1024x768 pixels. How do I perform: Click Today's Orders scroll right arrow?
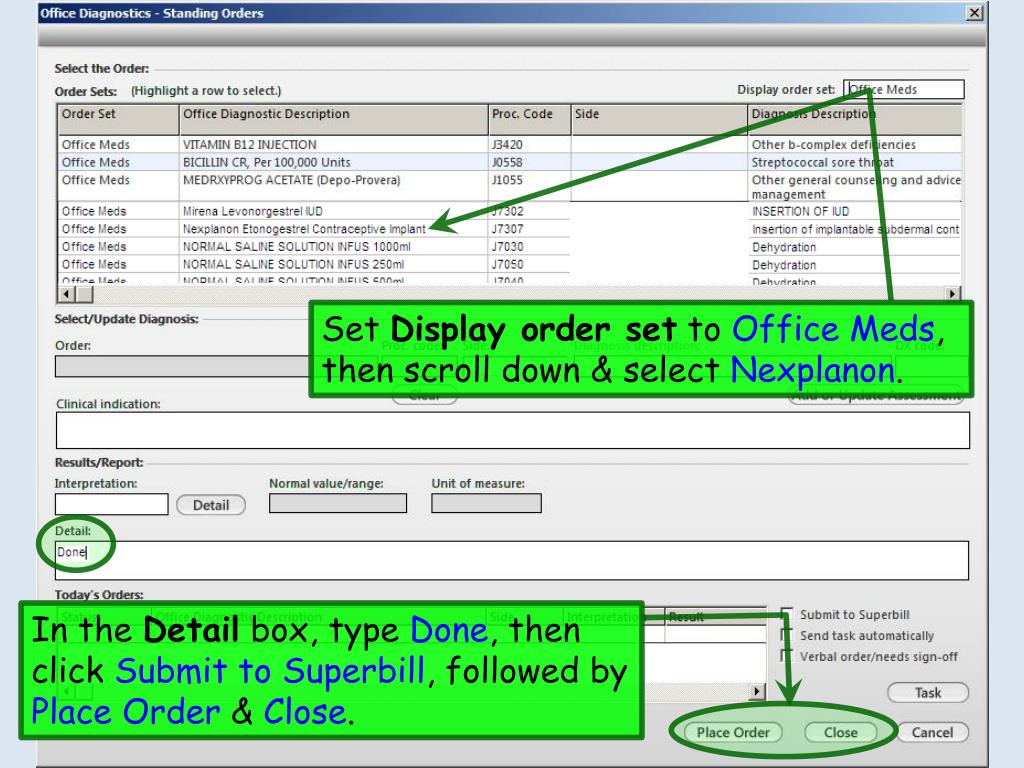pos(757,691)
